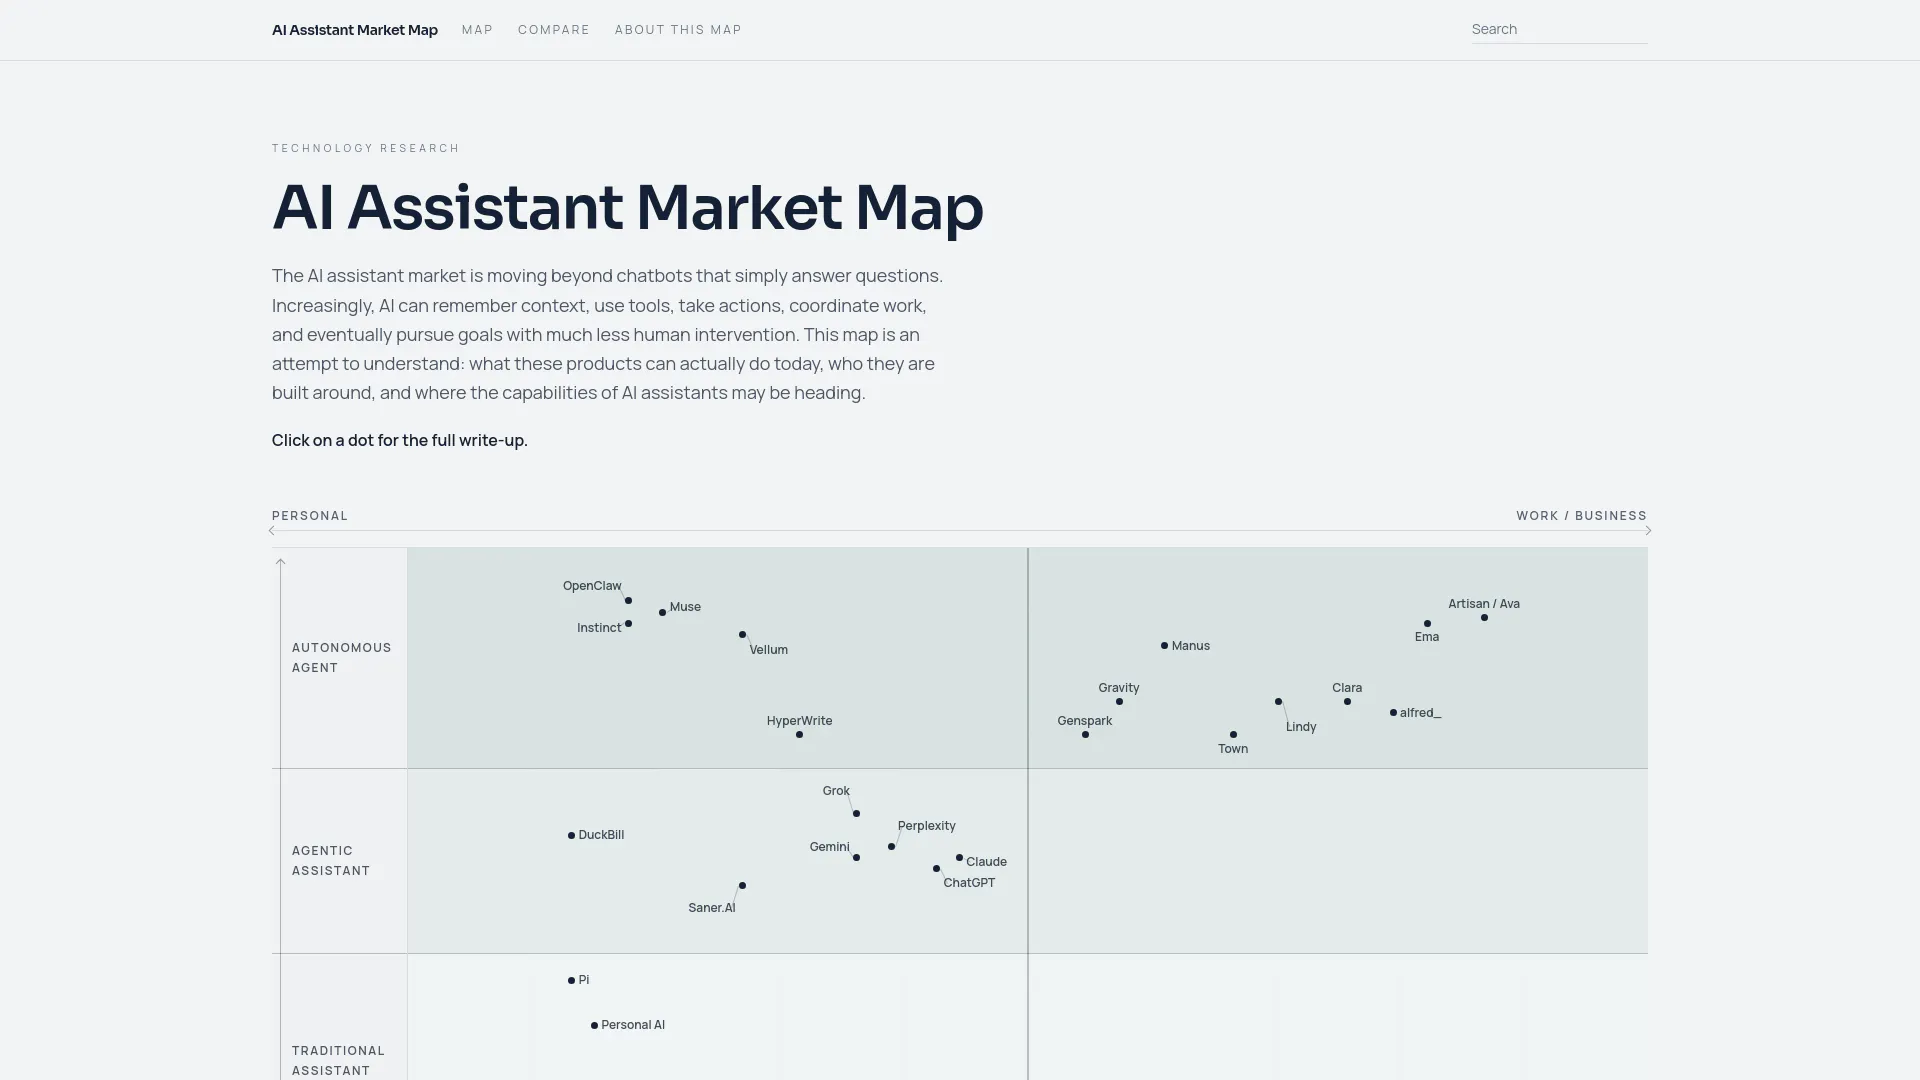Select the Clara dot

pos(1347,702)
